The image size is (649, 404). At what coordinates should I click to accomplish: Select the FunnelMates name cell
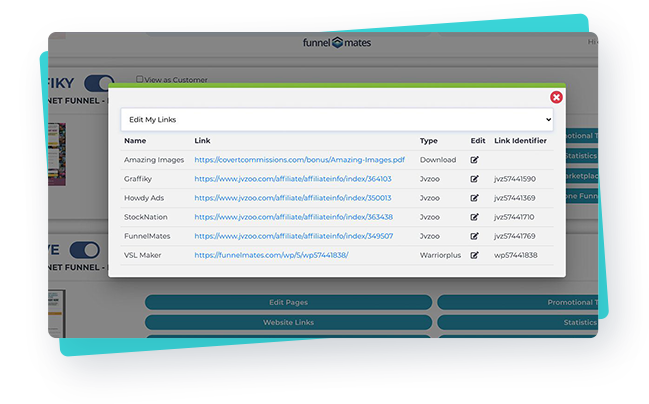tap(147, 236)
